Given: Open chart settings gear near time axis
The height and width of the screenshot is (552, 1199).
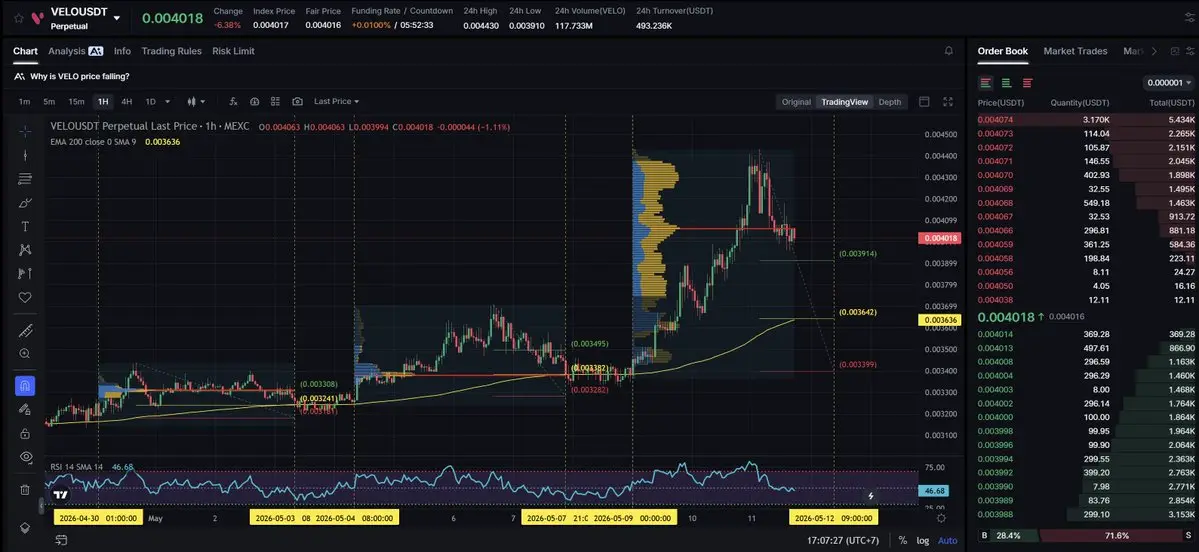Looking at the screenshot, I should click(x=941, y=518).
